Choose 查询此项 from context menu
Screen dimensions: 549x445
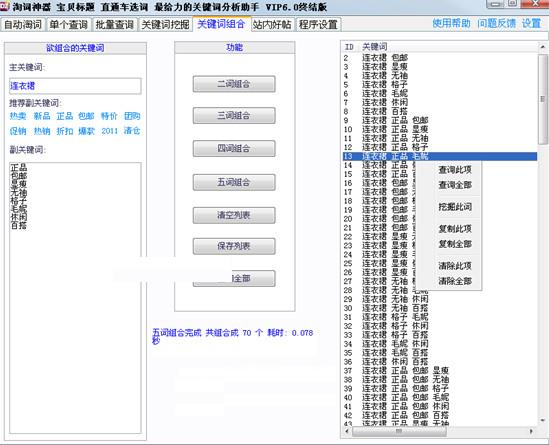click(x=455, y=170)
